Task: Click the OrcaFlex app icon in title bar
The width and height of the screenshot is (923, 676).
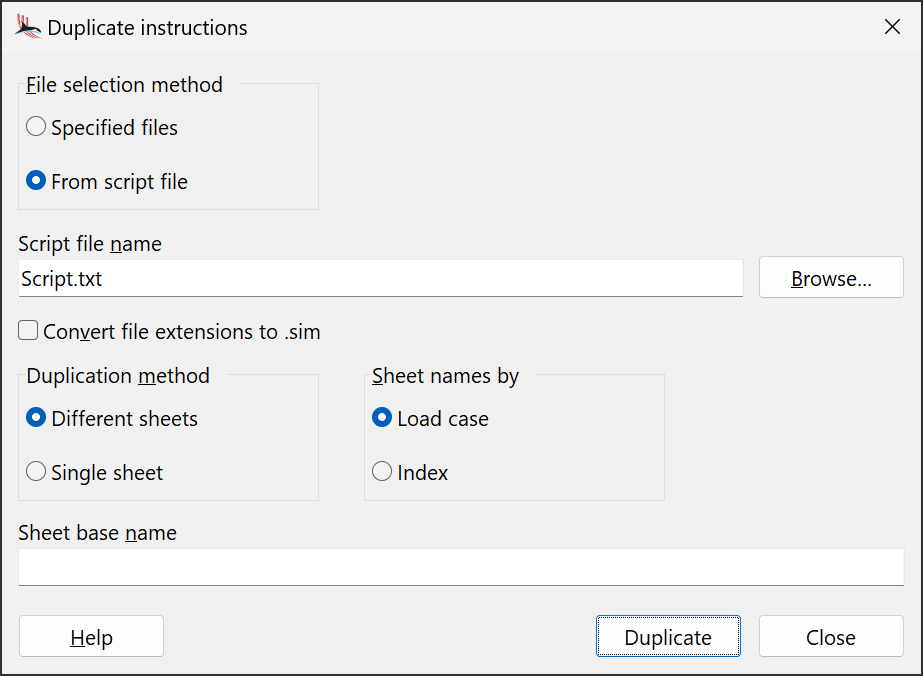Action: tap(28, 27)
